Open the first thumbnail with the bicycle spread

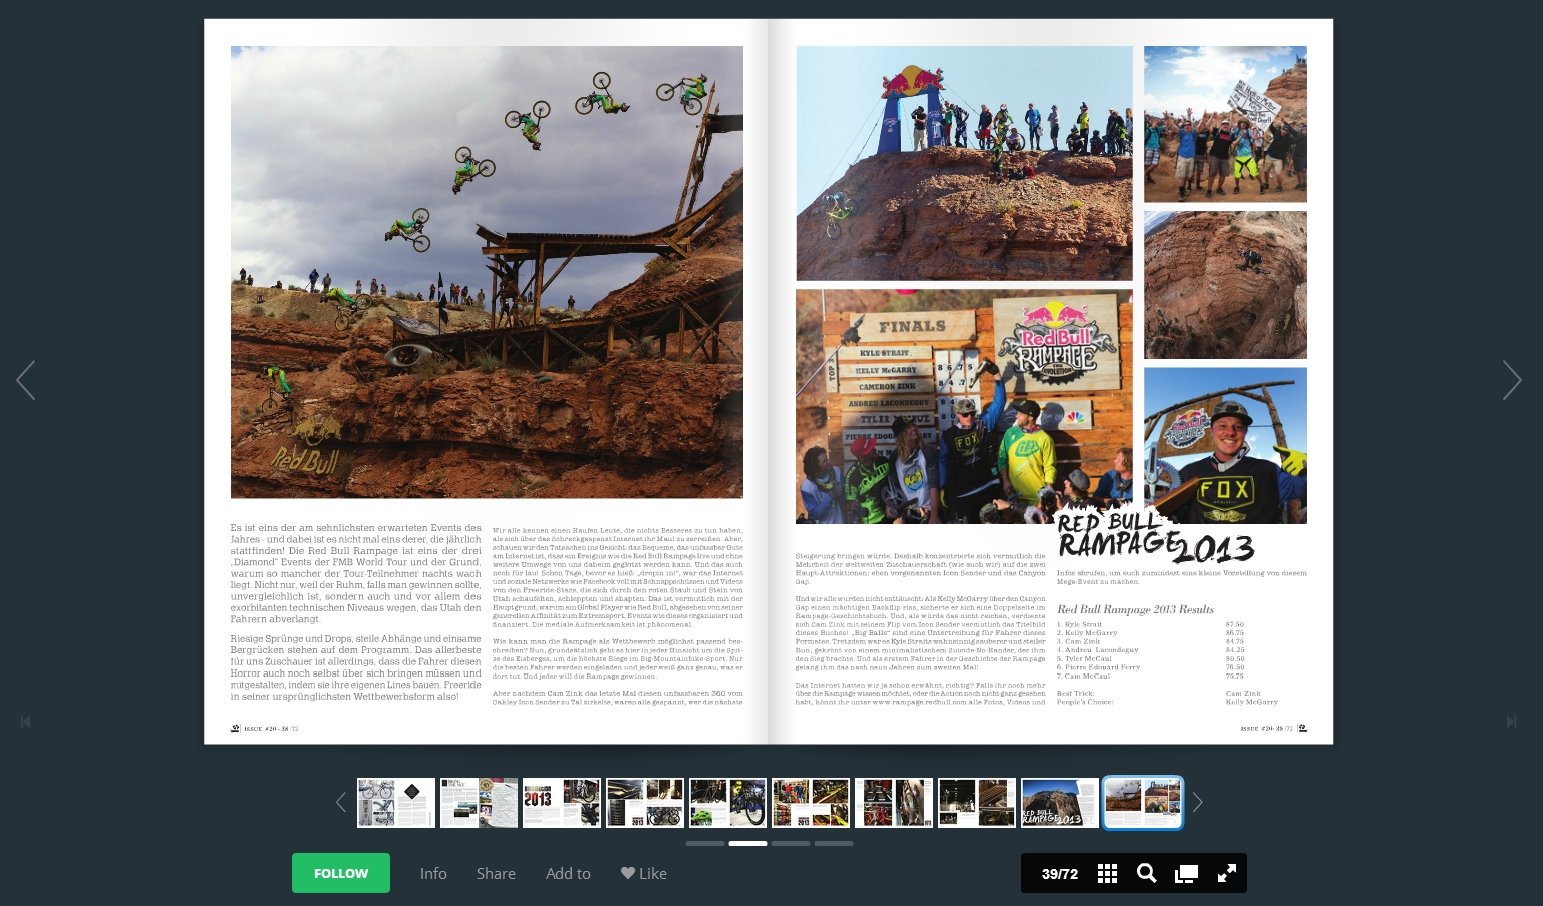pos(396,802)
